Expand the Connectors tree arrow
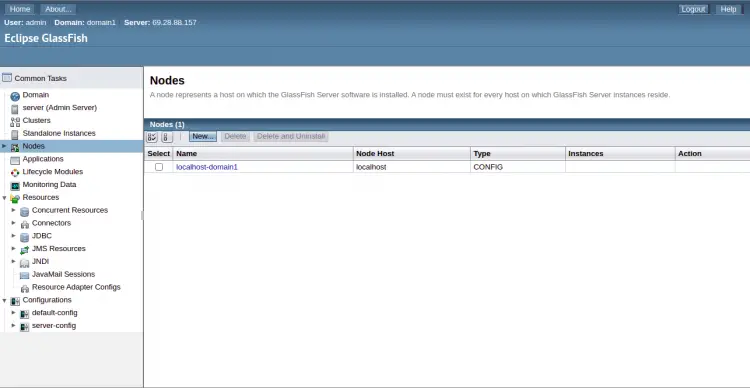The width and height of the screenshot is (750, 388). [x=13, y=223]
